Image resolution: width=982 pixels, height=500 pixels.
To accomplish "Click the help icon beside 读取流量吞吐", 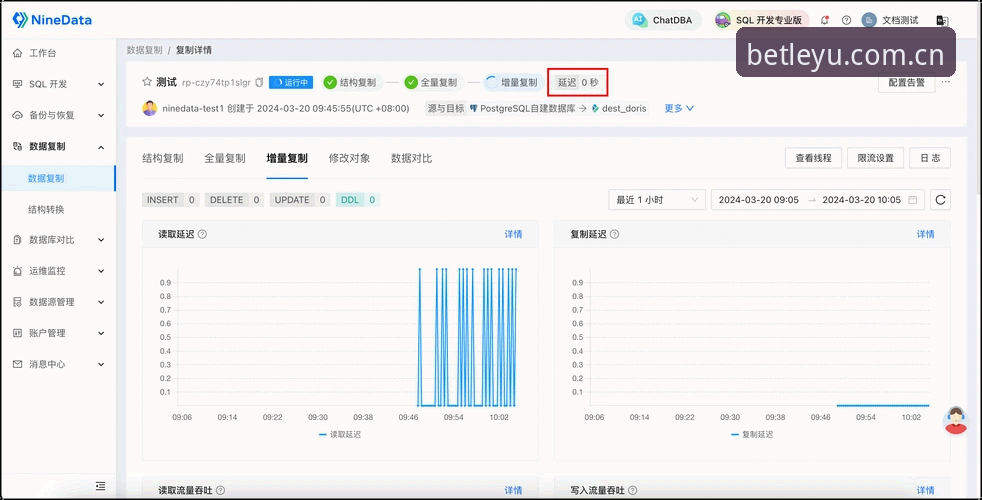I will 220,491.
